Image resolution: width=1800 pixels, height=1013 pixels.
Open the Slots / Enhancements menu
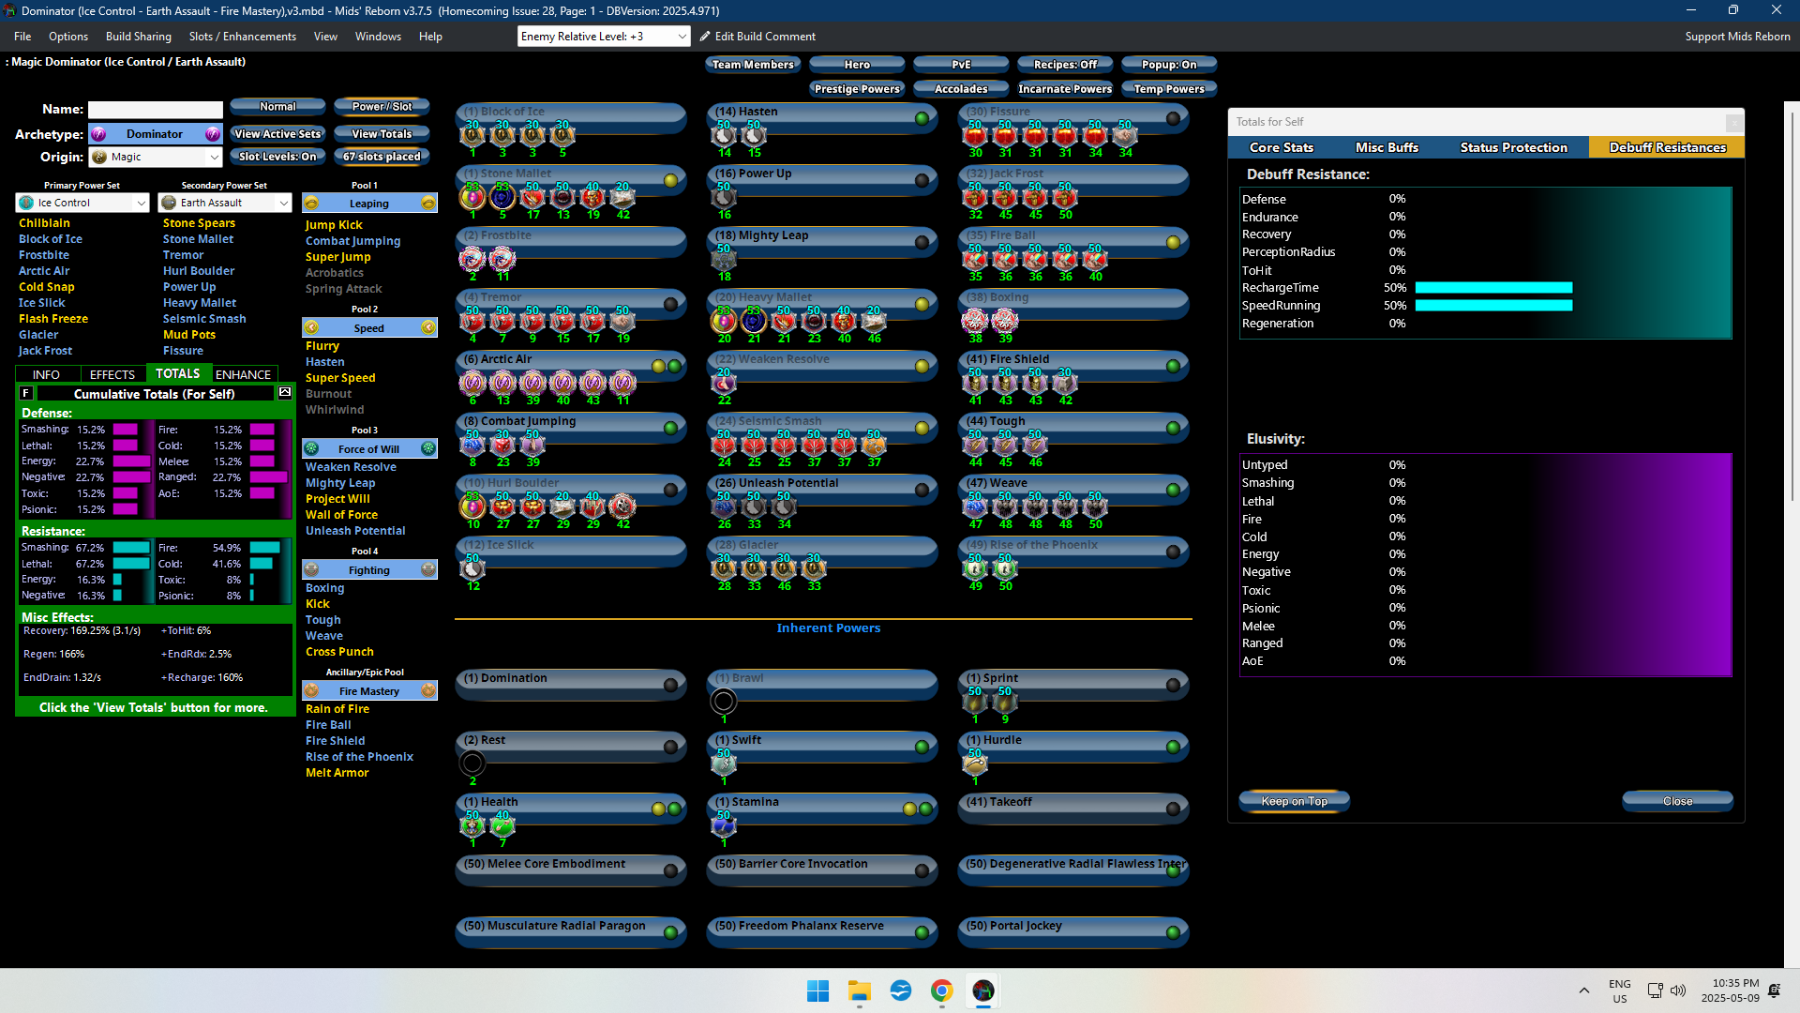coord(242,36)
